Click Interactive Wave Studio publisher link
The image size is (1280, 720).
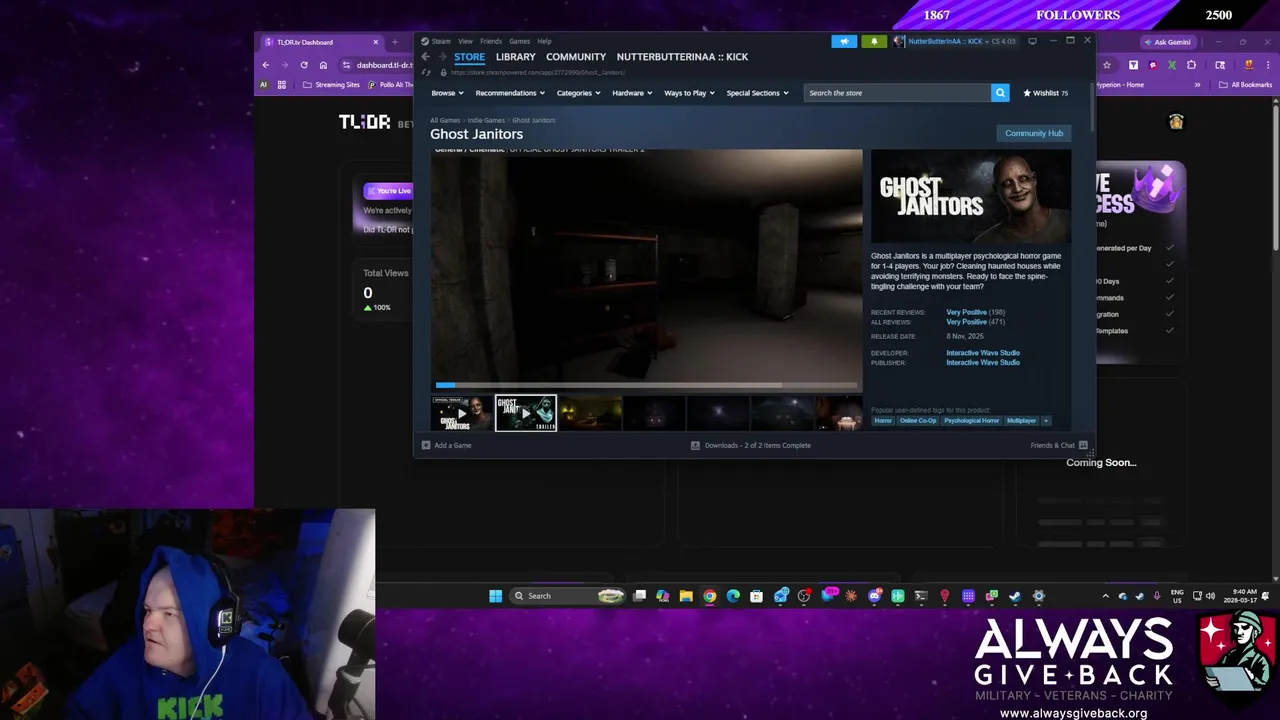click(x=983, y=363)
